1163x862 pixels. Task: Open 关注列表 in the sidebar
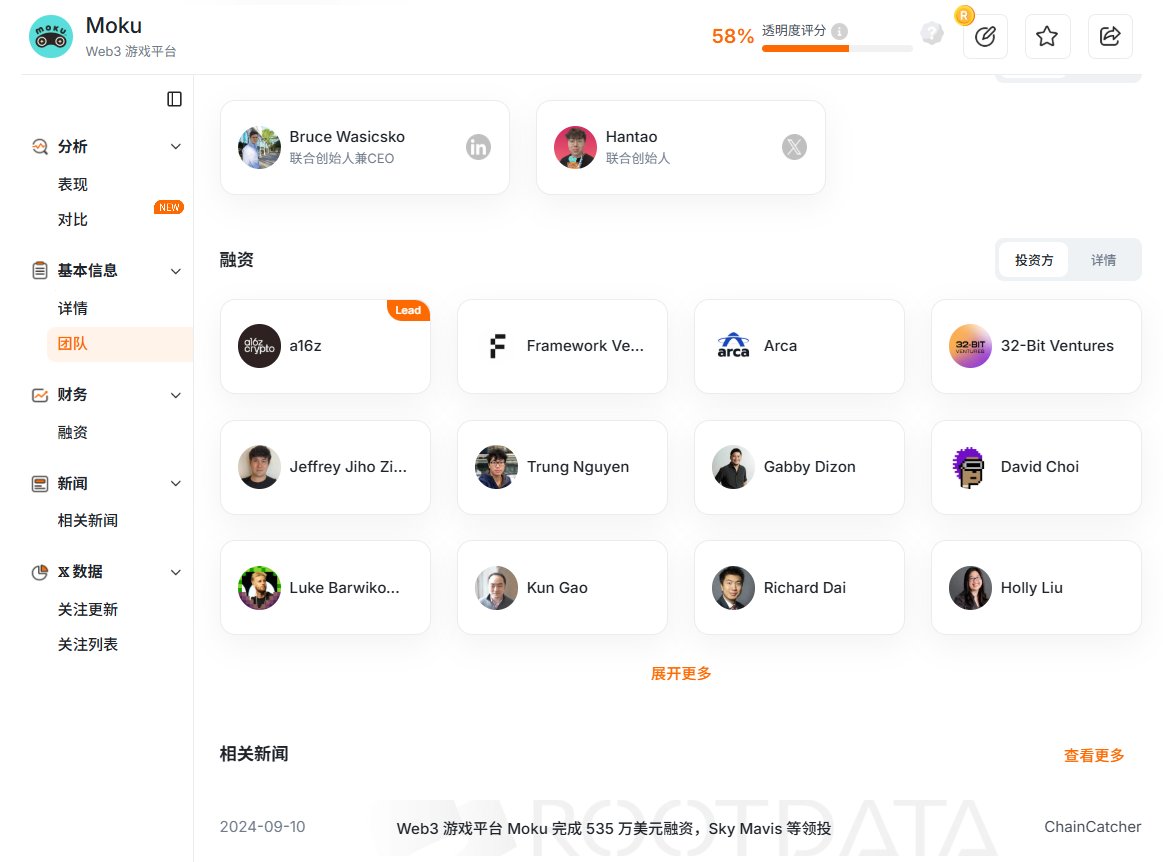(x=88, y=644)
